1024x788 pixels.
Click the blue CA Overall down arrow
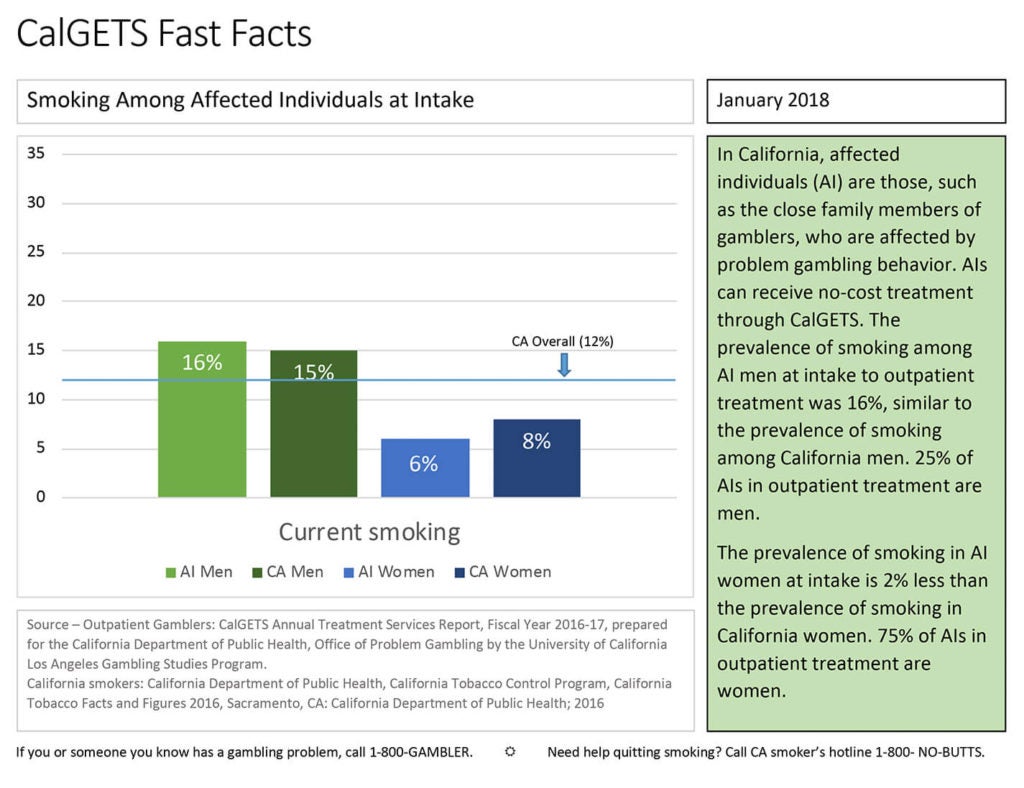[x=564, y=364]
